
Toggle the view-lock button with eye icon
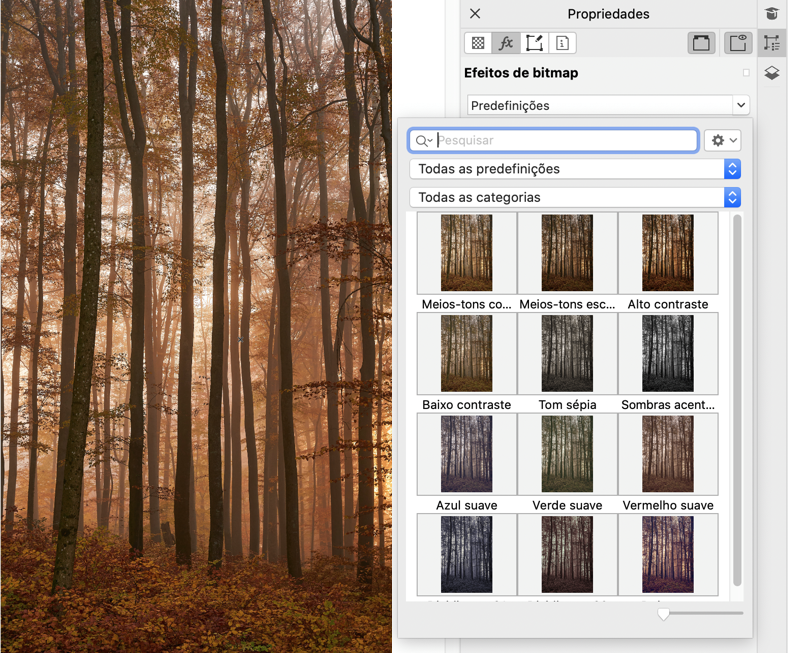pyautogui.click(x=738, y=43)
